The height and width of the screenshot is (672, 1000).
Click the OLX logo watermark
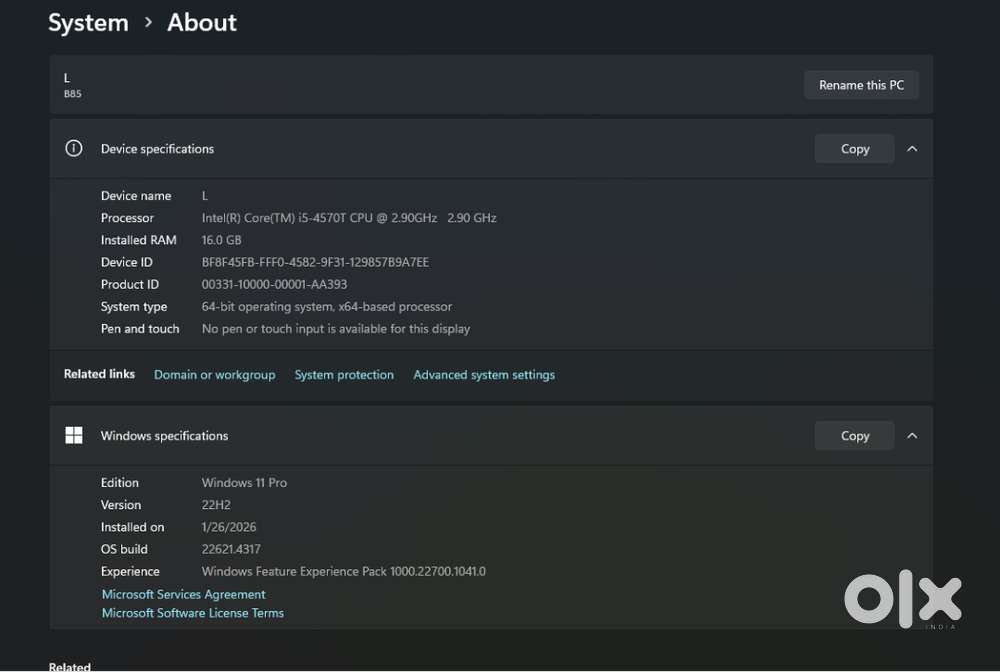902,600
